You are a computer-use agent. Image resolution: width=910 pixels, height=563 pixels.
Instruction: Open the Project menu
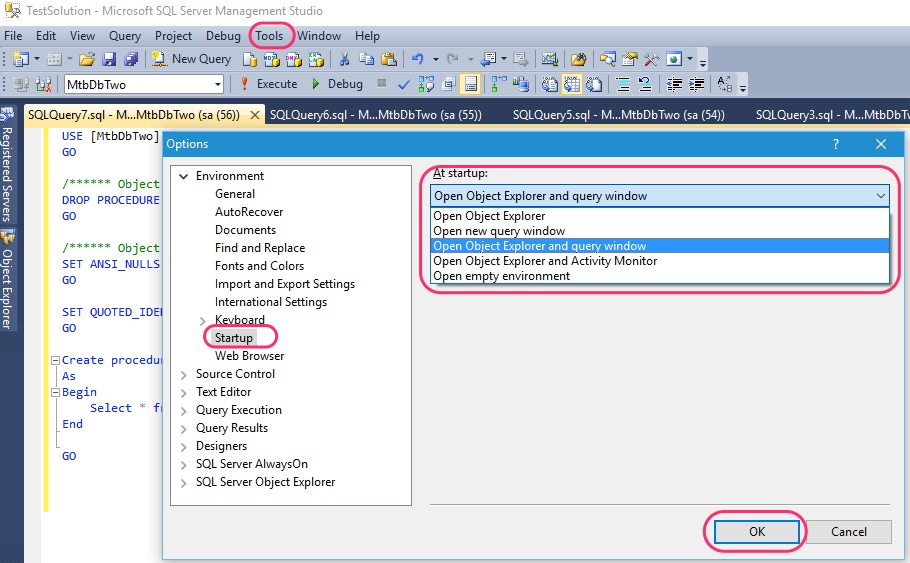(173, 36)
